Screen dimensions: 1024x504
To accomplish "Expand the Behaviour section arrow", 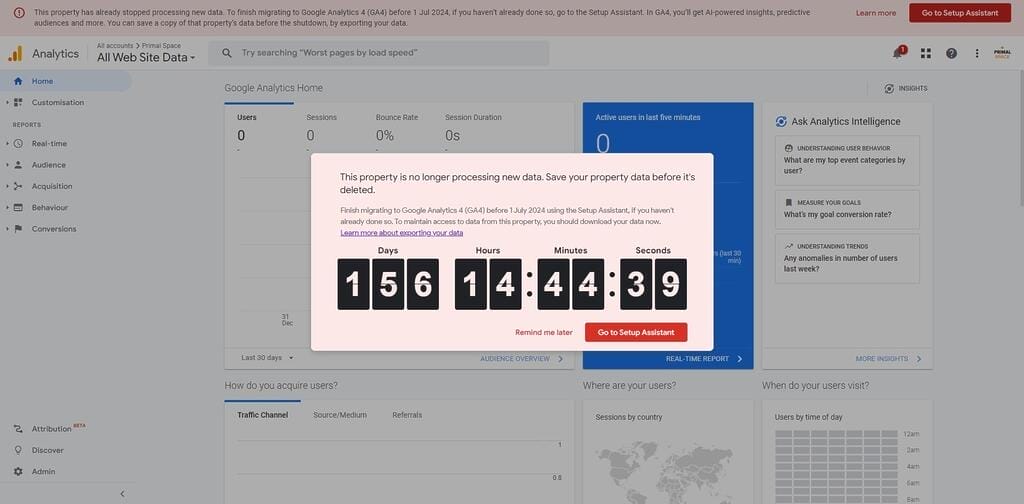I will tap(7, 208).
